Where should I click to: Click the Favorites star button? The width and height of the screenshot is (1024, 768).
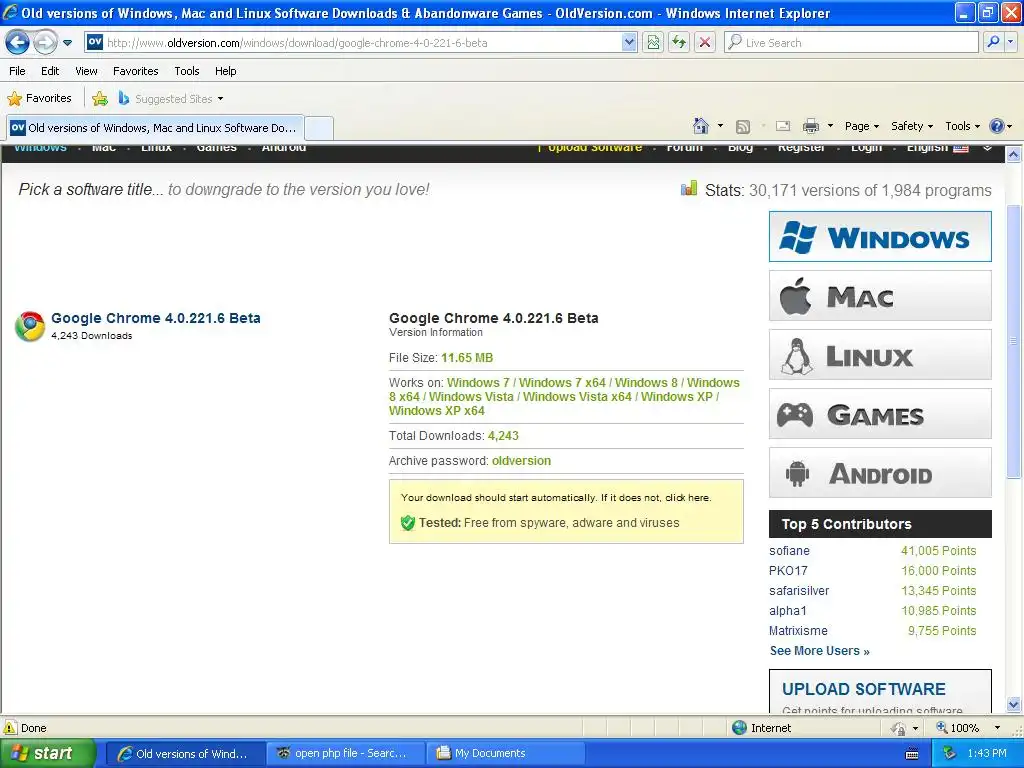point(39,99)
